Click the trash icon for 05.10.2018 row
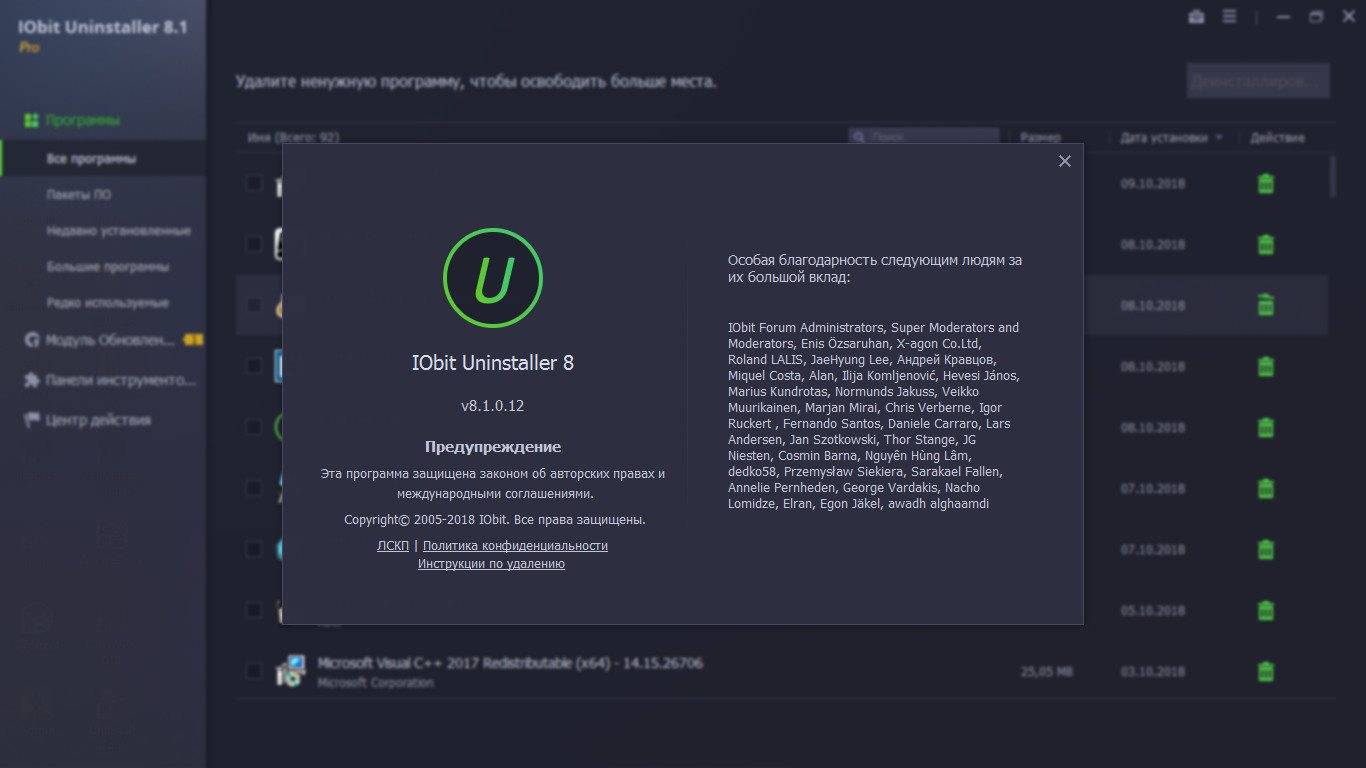Viewport: 1366px width, 768px height. 1265,610
